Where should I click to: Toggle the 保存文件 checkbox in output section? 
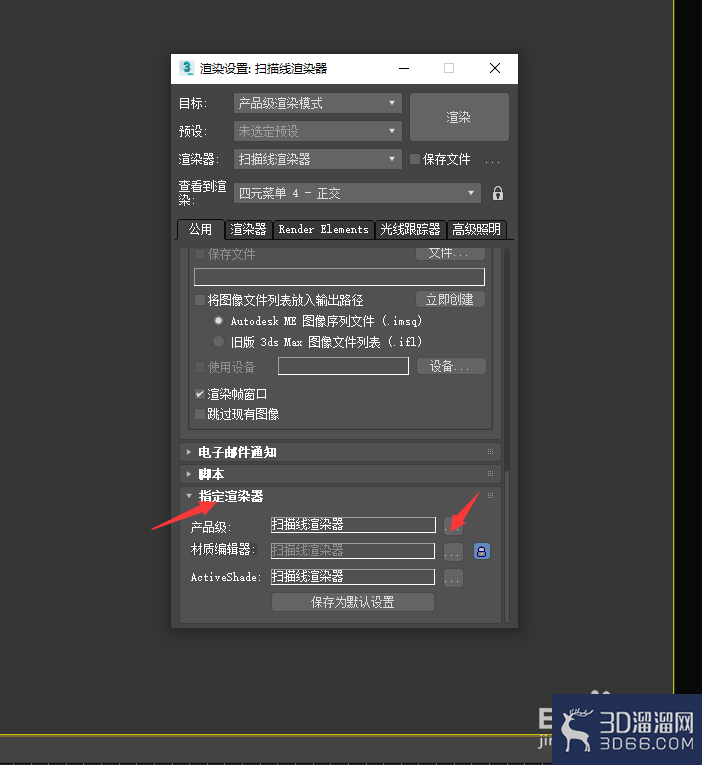(x=199, y=254)
